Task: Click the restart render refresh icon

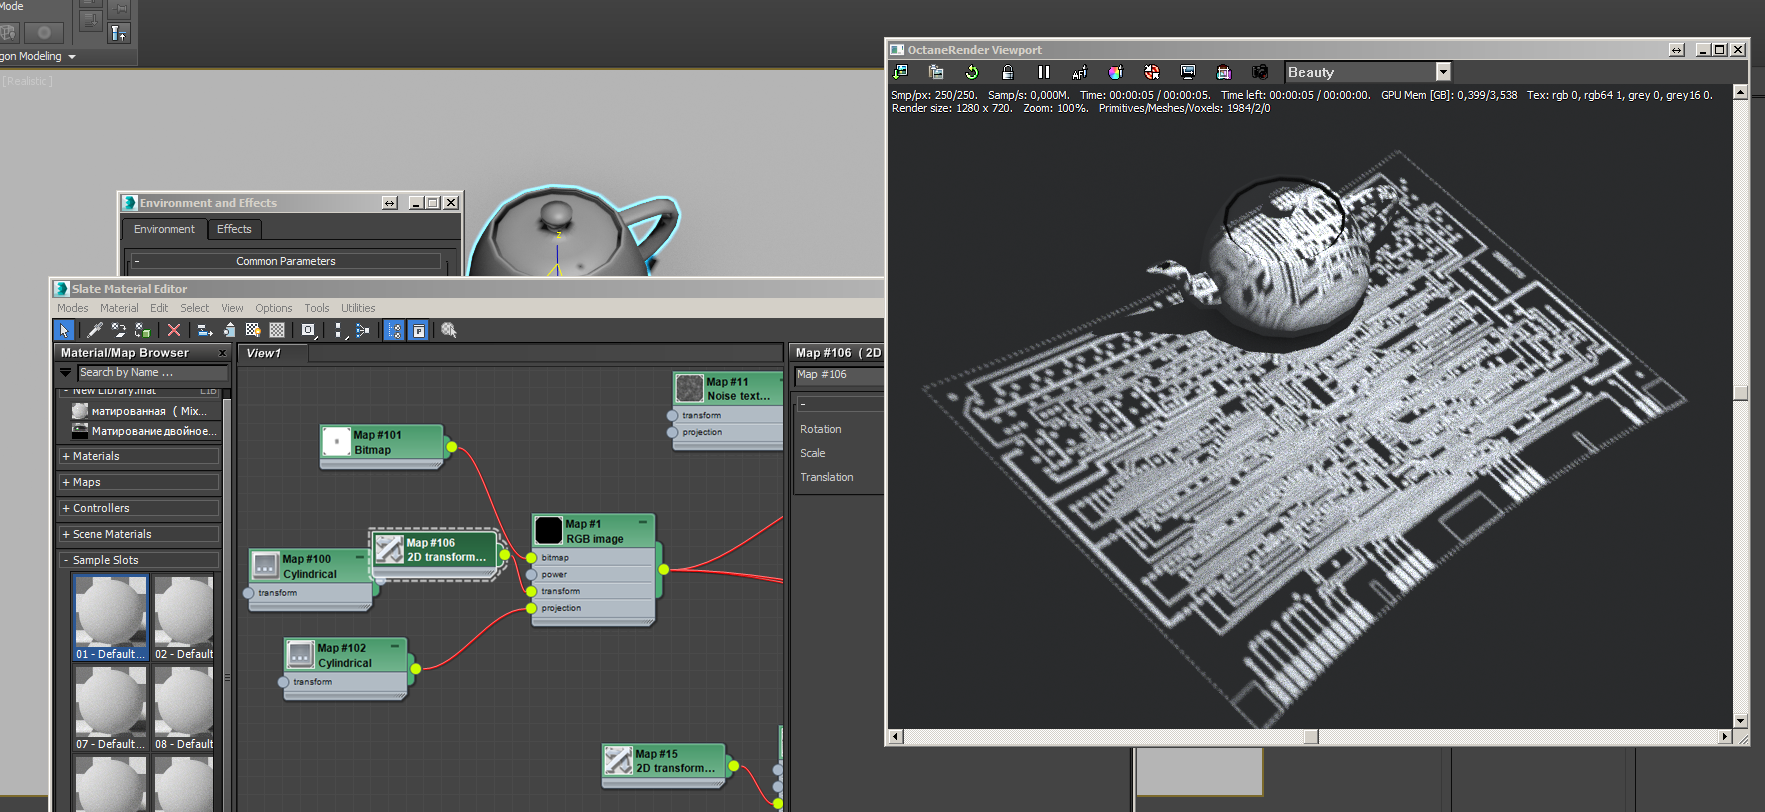Action: (971, 72)
